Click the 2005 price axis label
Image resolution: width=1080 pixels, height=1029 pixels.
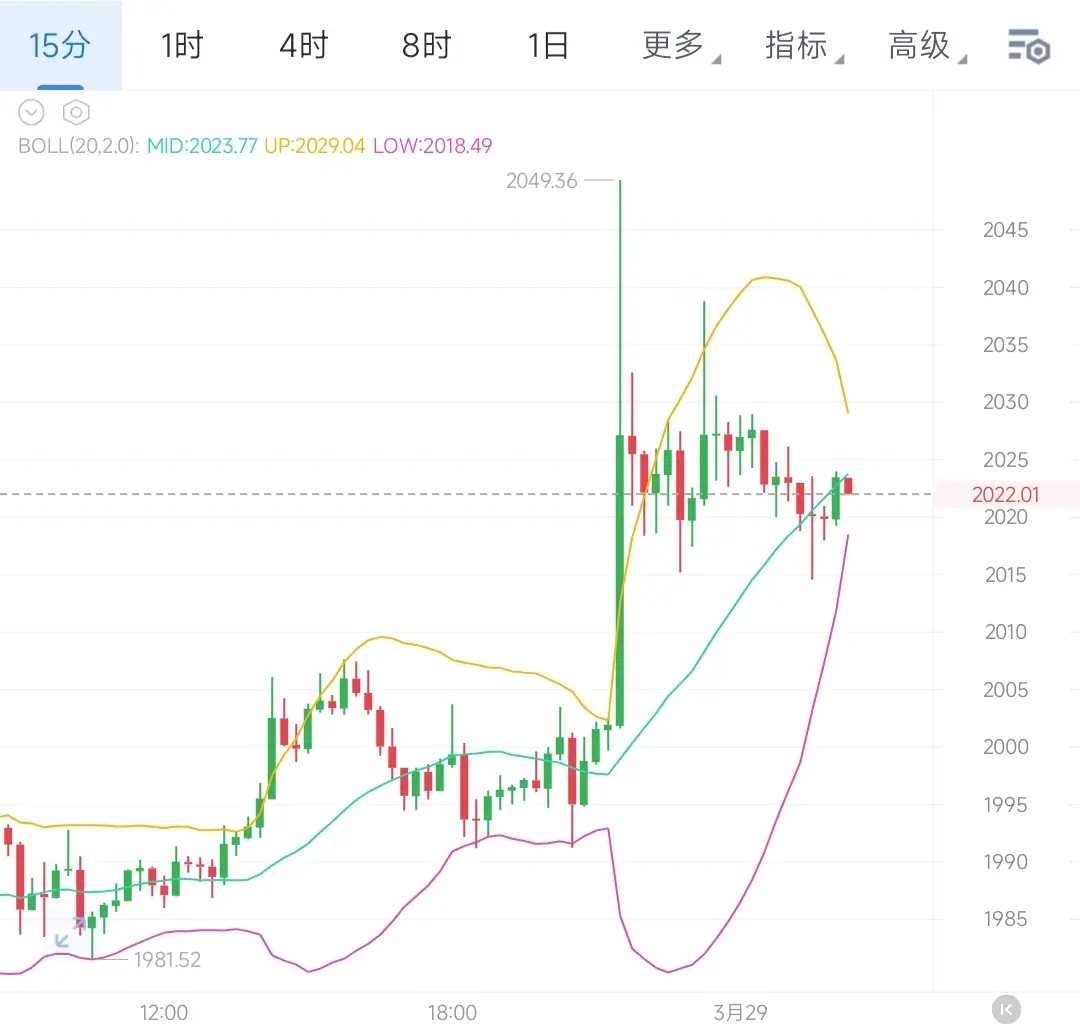pos(1006,689)
